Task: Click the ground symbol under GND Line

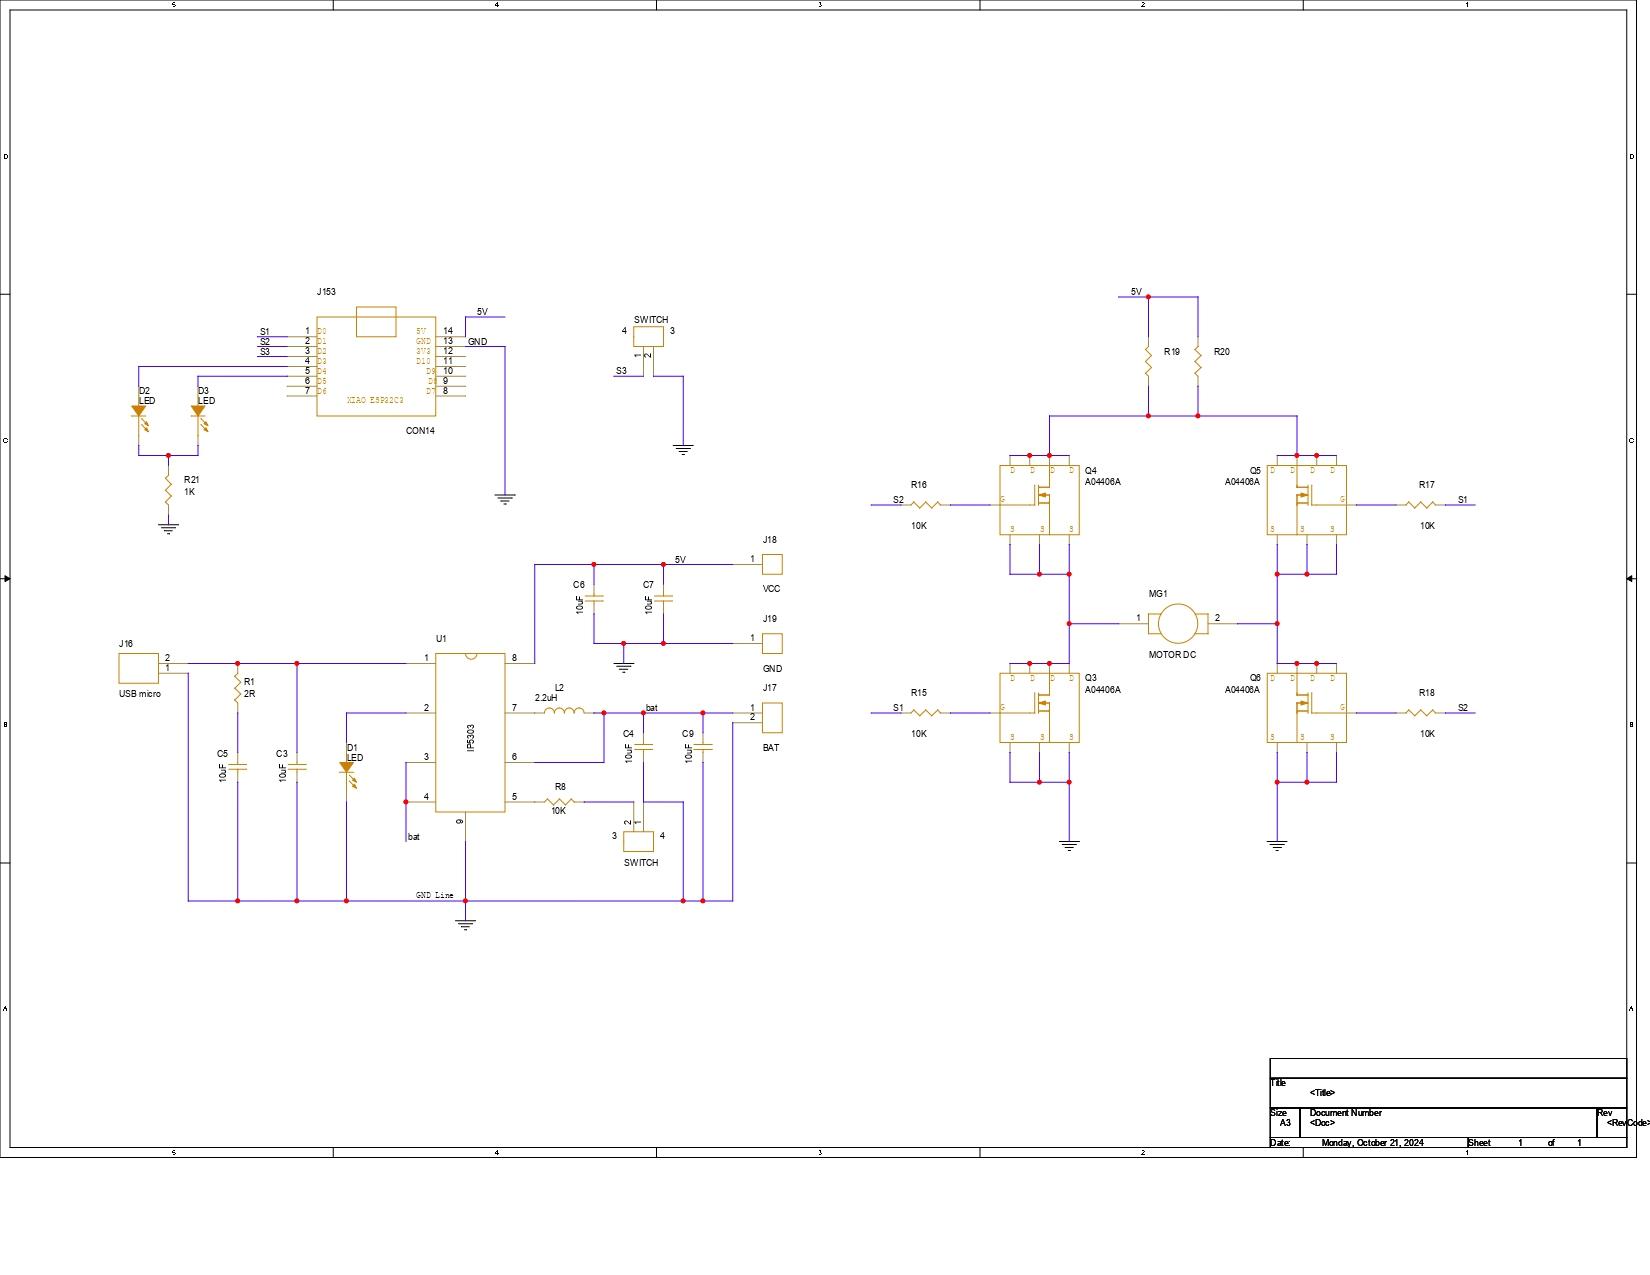Action: pyautogui.click(x=465, y=924)
